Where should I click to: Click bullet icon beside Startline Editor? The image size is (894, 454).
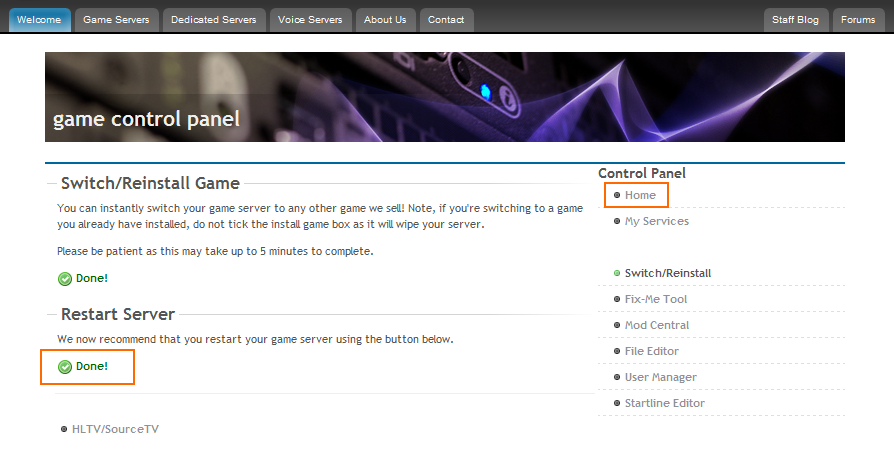(x=617, y=403)
